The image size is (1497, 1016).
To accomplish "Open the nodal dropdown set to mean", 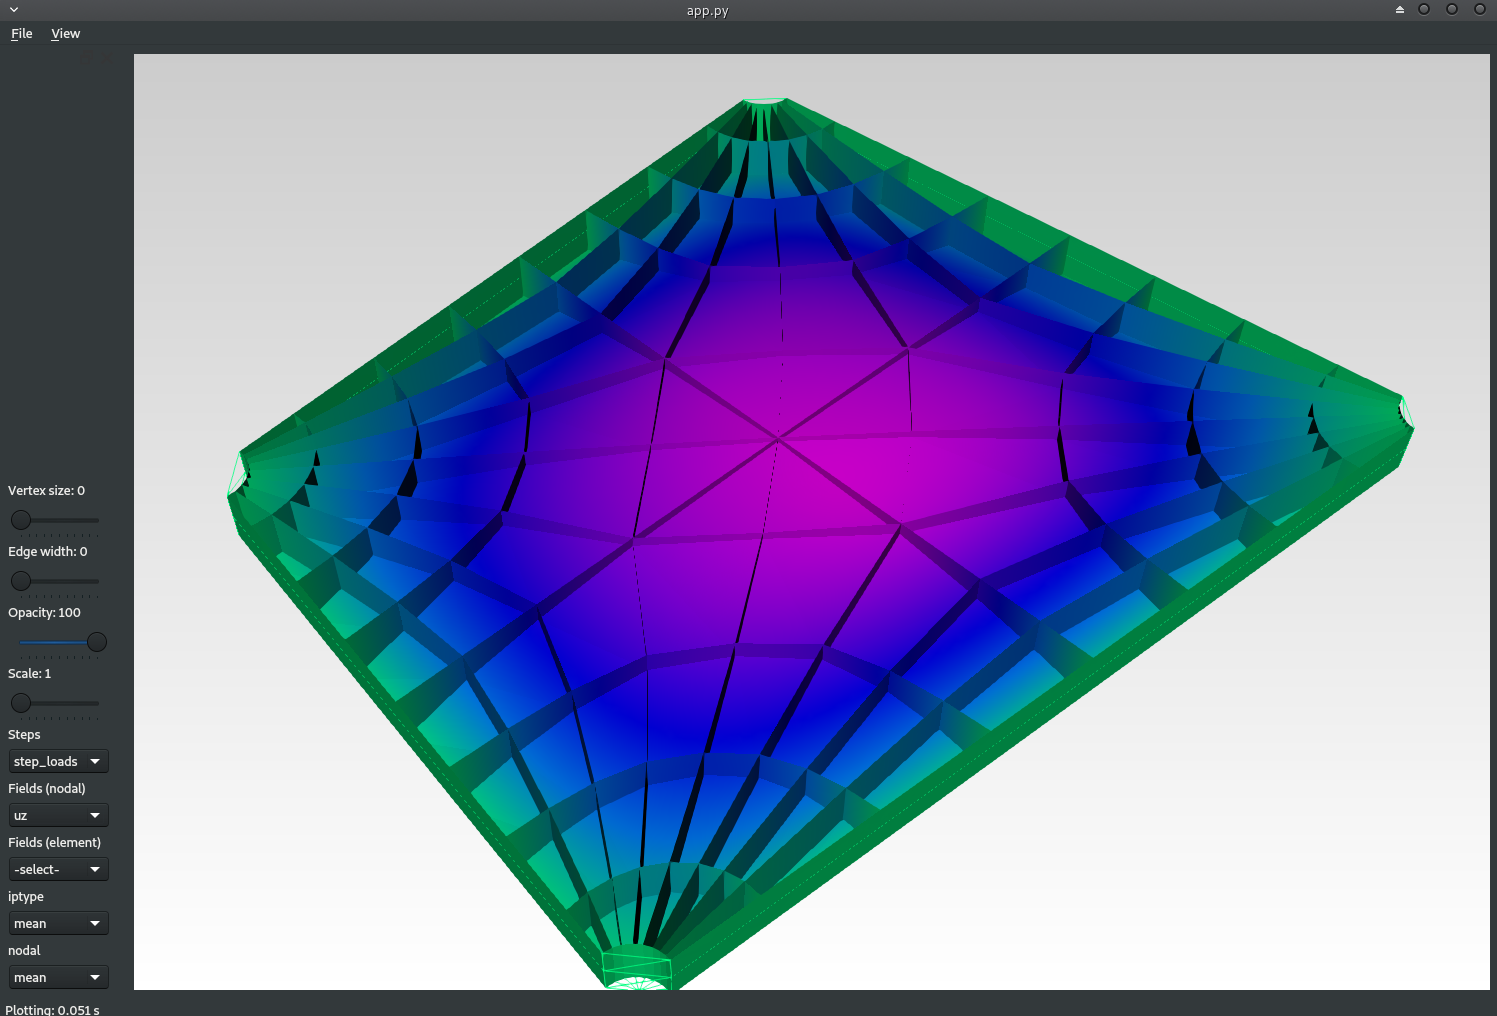I will tap(58, 978).
